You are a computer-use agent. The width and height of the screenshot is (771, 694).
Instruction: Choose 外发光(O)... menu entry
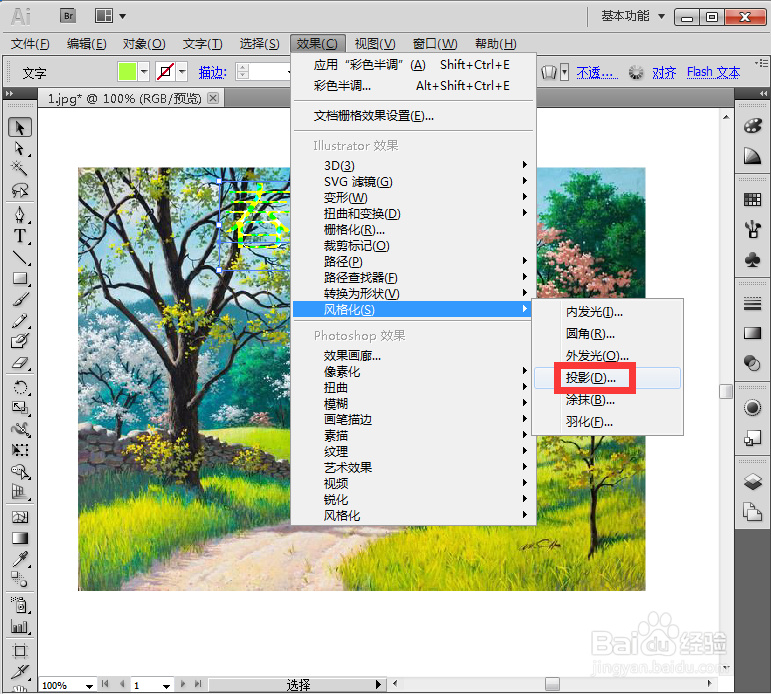point(607,356)
